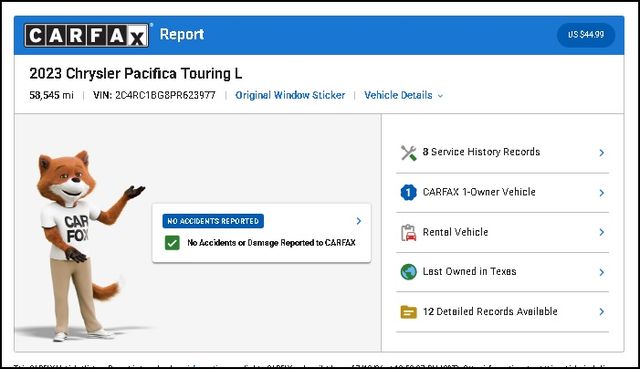The image size is (640, 369).
Task: Click the CAR FOX mascot image
Action: pos(84,245)
